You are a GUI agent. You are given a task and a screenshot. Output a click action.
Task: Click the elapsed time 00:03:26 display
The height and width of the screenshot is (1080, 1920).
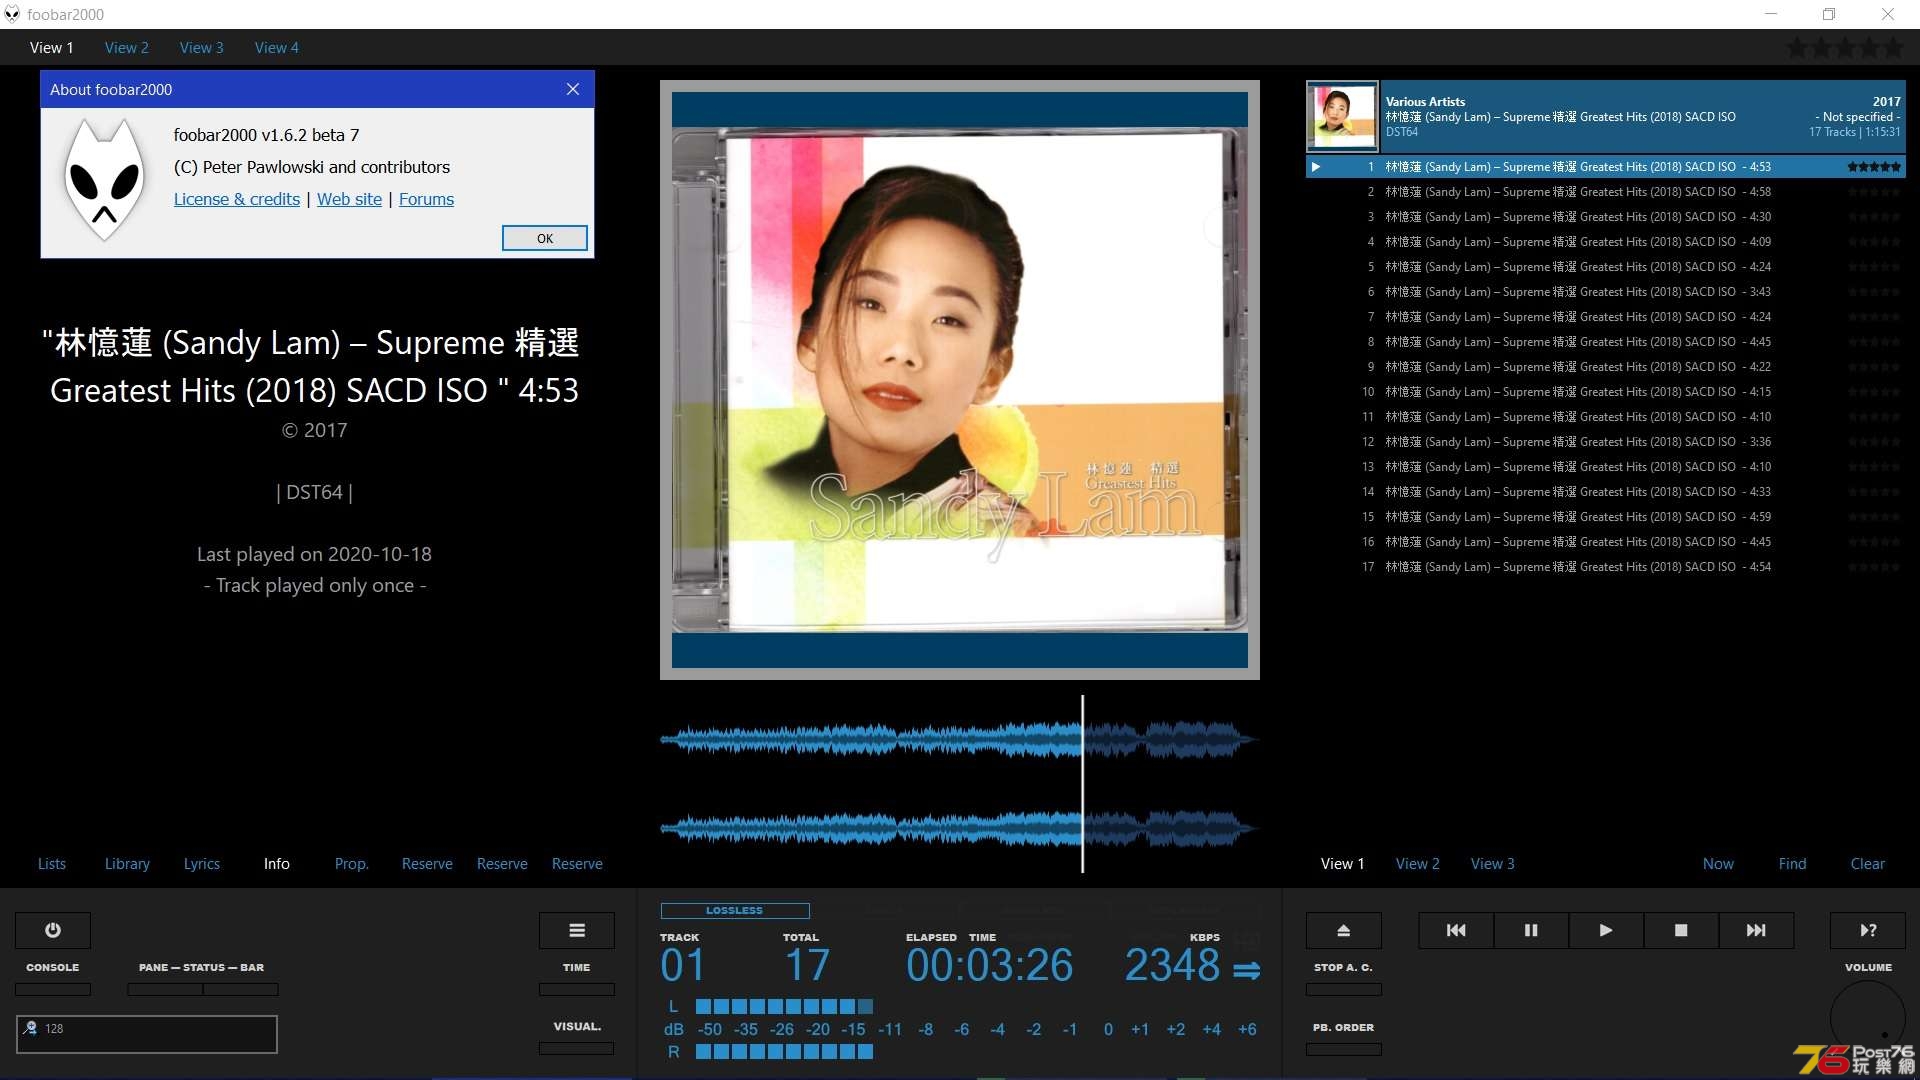[x=989, y=965]
